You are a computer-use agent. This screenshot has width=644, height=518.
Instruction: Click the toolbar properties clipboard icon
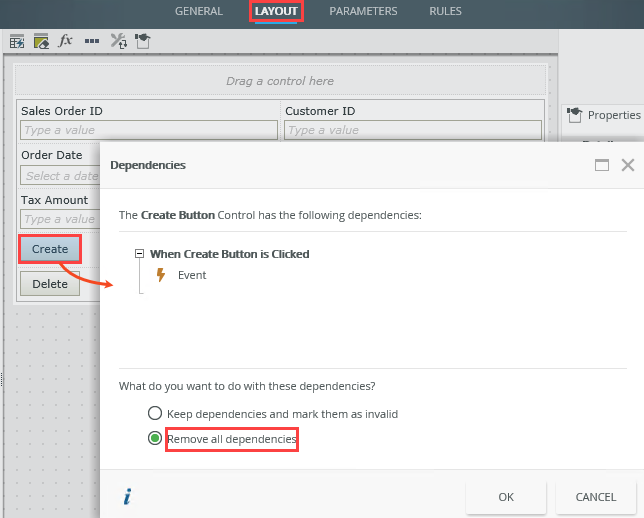(x=143, y=41)
